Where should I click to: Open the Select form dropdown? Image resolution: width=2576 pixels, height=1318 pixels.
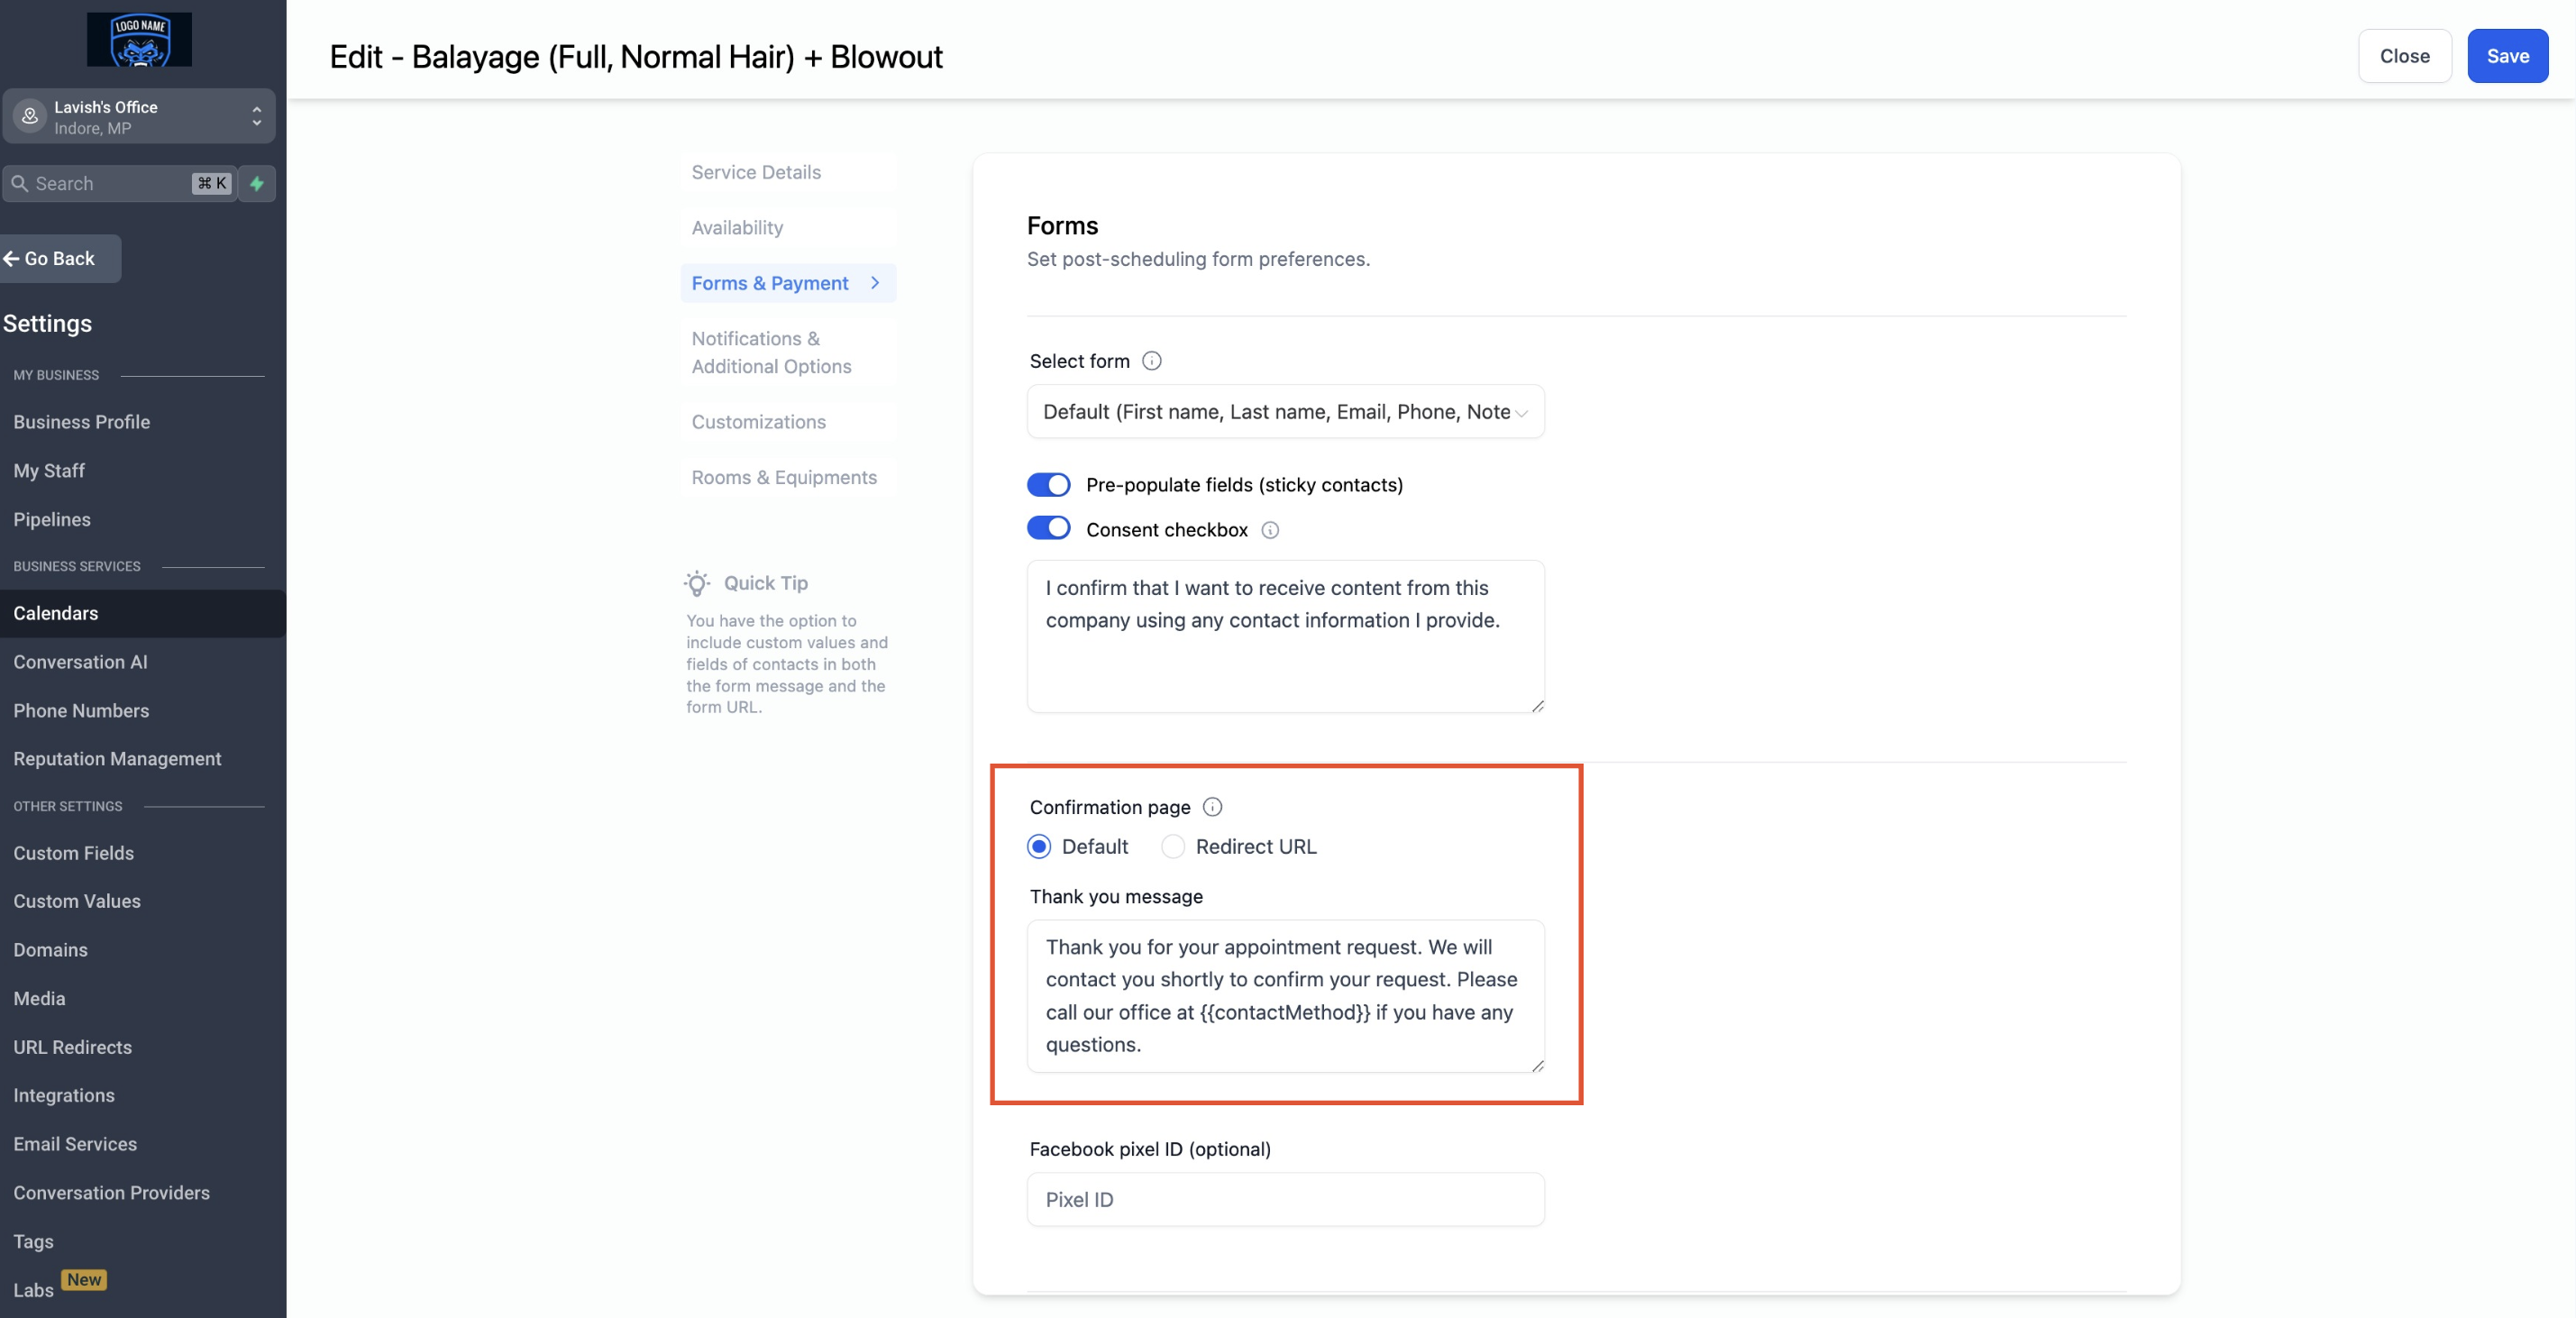(1284, 412)
